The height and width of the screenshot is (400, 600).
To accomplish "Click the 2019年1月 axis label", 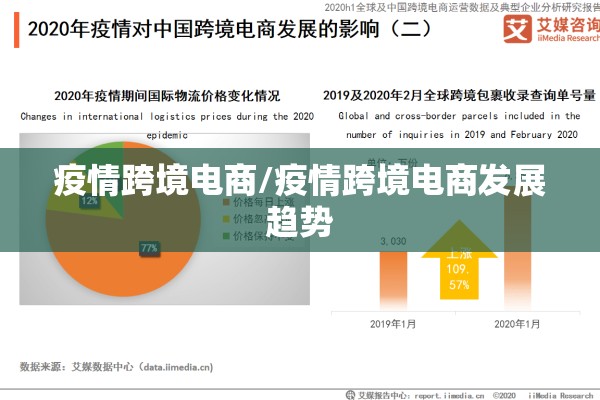I will click(x=393, y=324).
